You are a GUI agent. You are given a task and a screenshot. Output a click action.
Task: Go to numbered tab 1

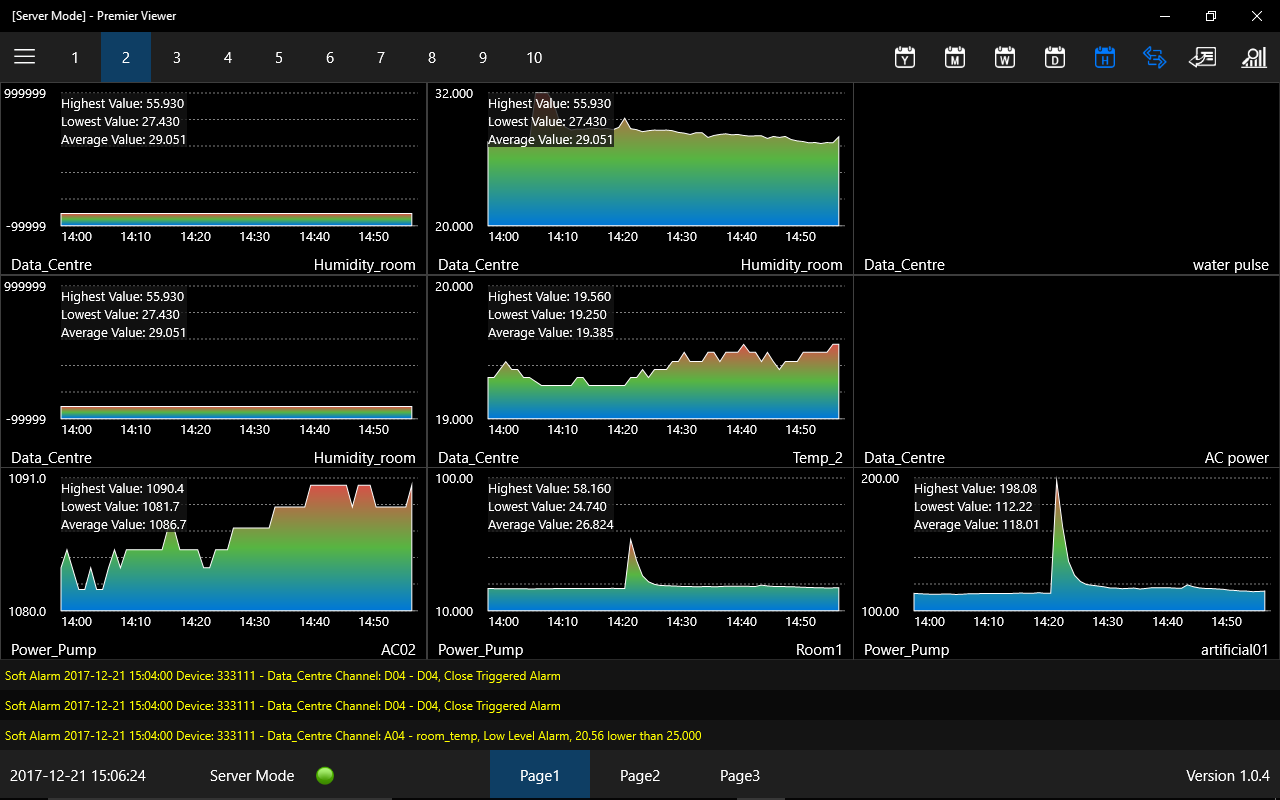[x=75, y=58]
